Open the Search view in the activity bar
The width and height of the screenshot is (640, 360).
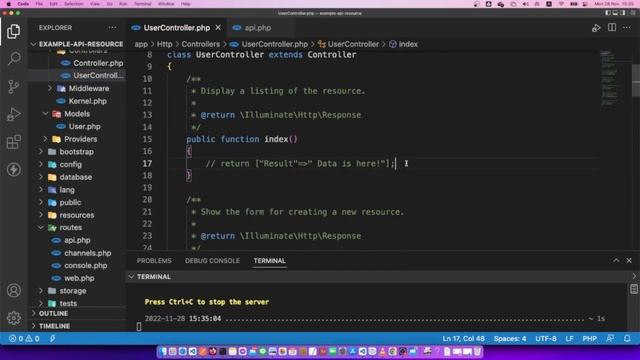click(x=13, y=59)
